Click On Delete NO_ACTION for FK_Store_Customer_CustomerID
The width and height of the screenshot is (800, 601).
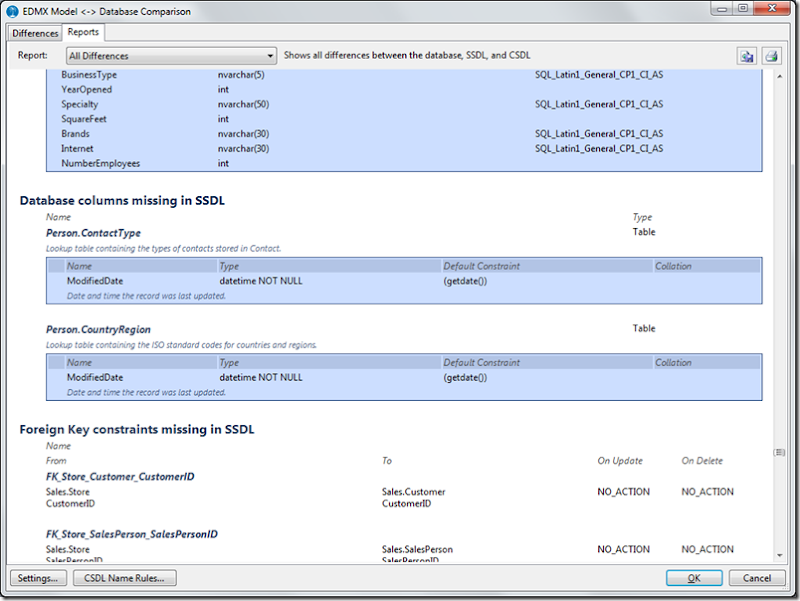point(707,492)
